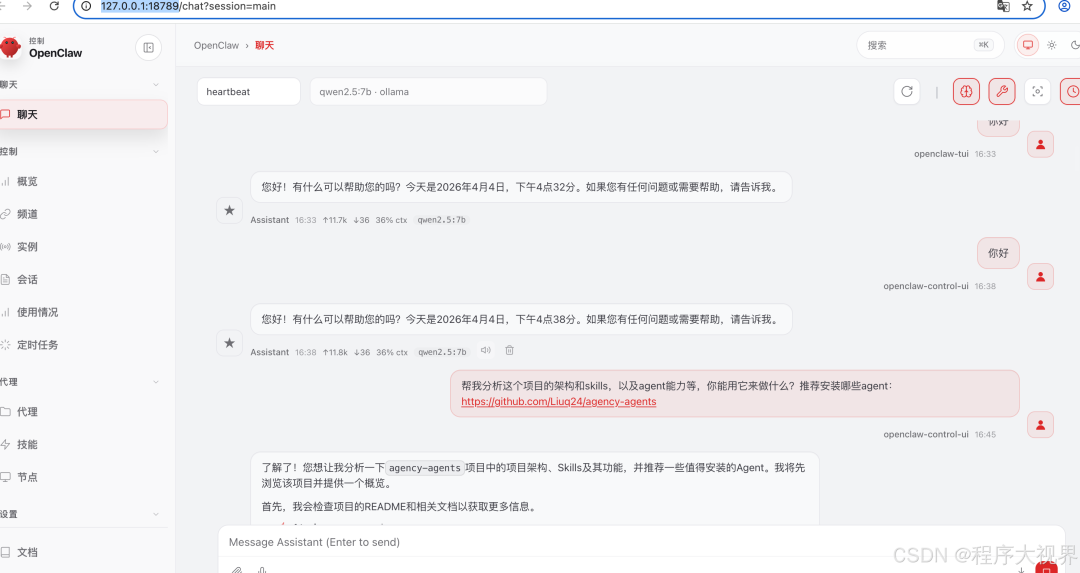The width and height of the screenshot is (1080, 573).
Task: Open the 使用情况 usage page
Action: point(37,312)
